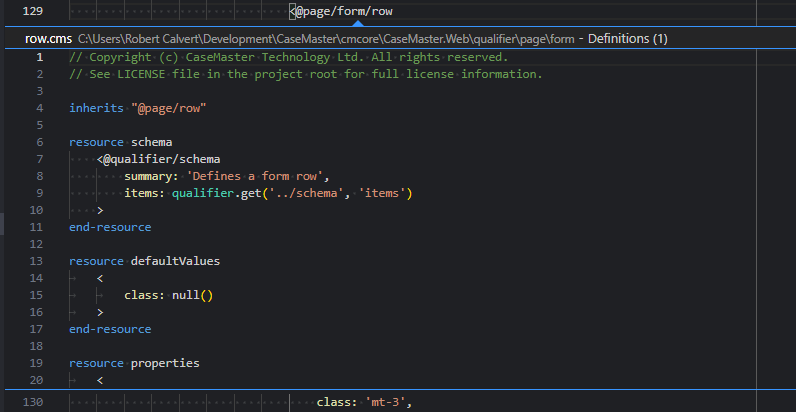Click the resource properties declaration
This screenshot has height=412, width=796.
point(135,363)
